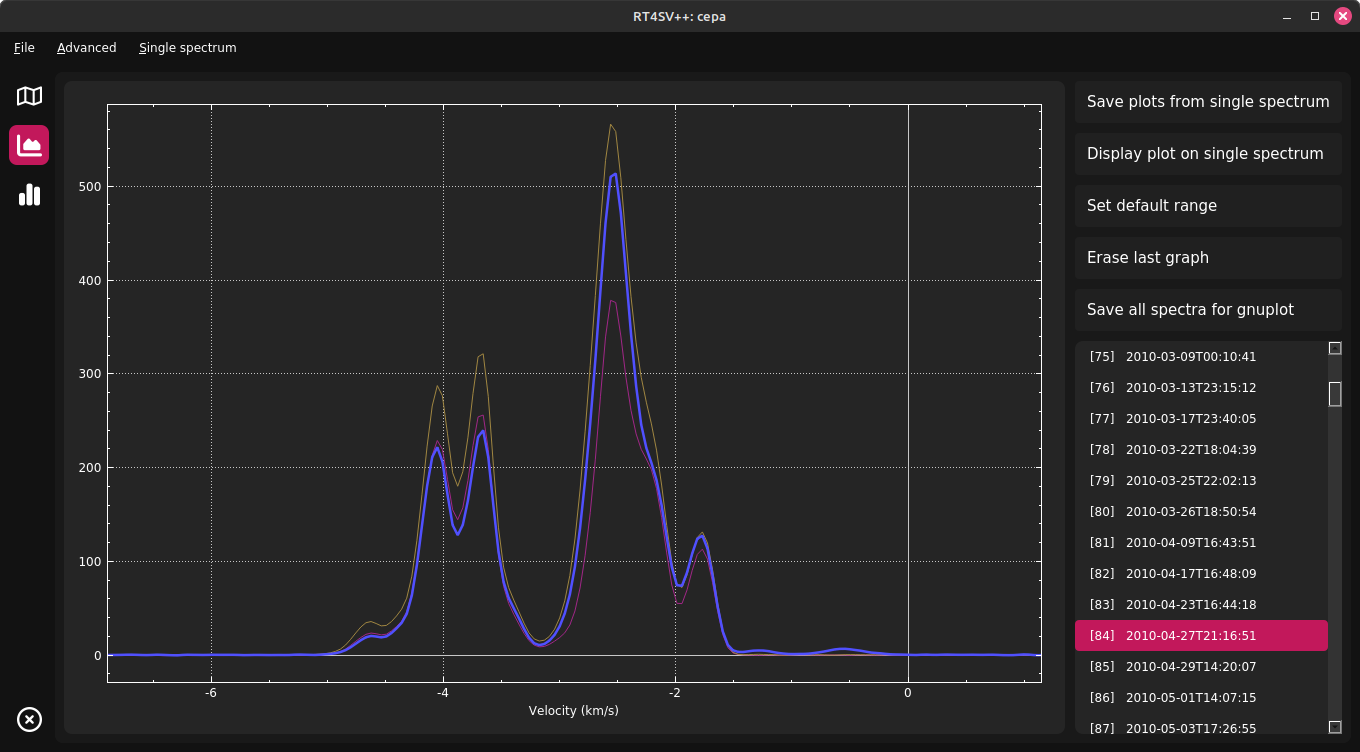Screen dimensions: 1360x752
Task: Click Erase last graph button
Action: pos(1208,258)
